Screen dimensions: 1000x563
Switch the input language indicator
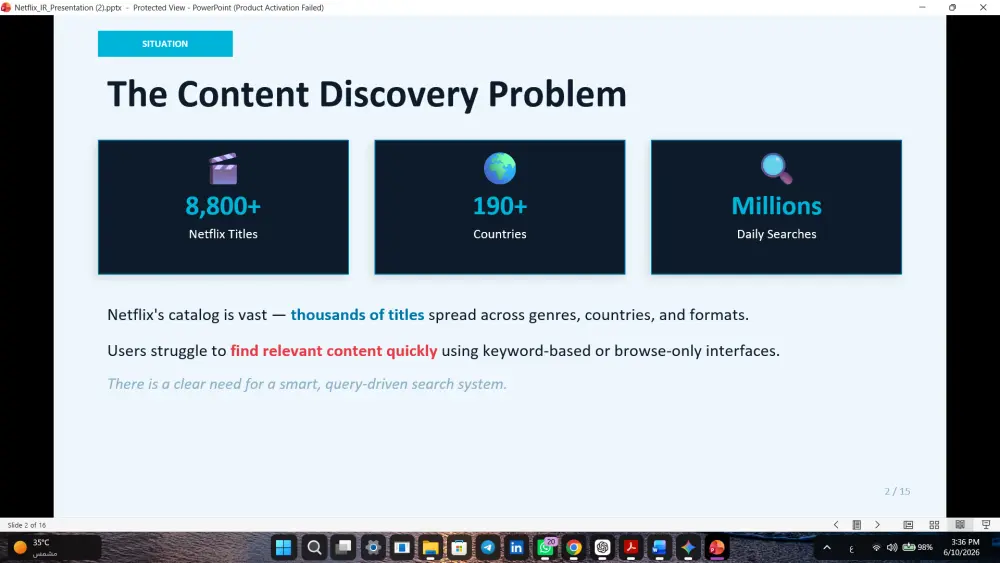[851, 548]
